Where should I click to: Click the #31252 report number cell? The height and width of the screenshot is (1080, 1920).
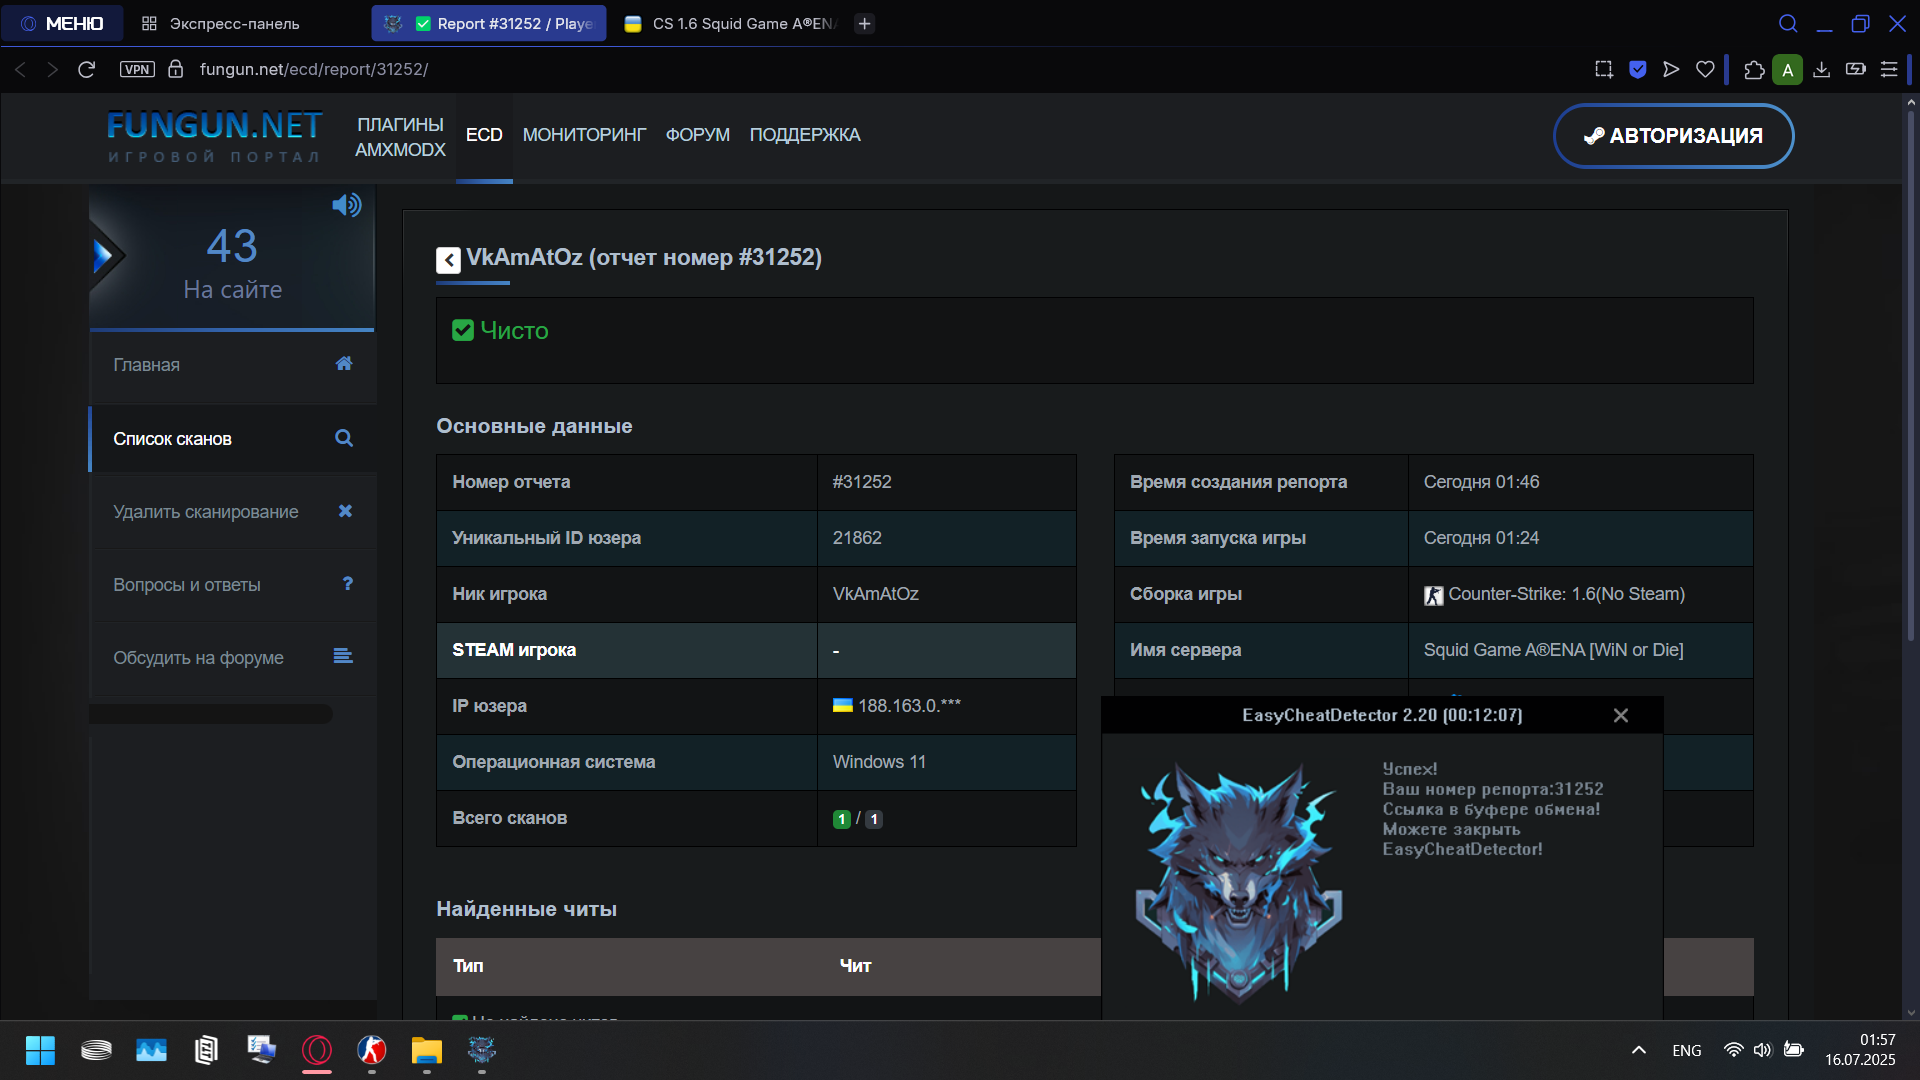[947, 482]
